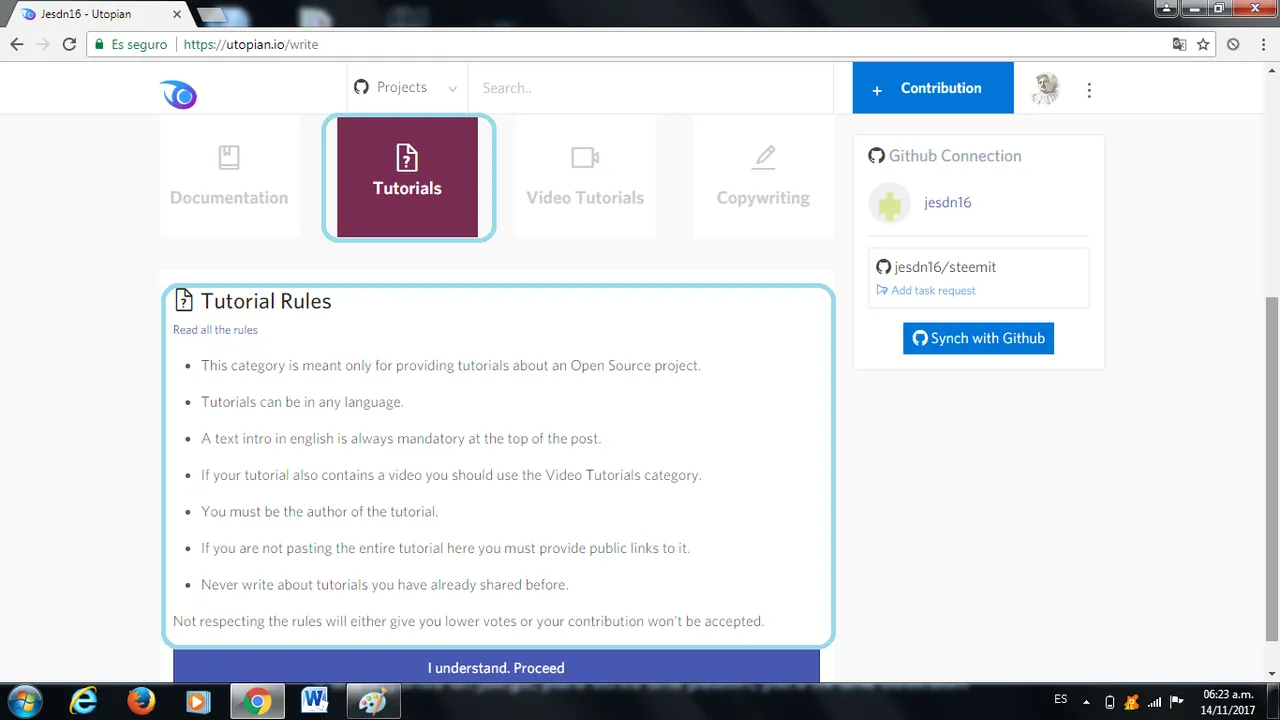
Task: Click the address bar URL
Action: coord(251,45)
